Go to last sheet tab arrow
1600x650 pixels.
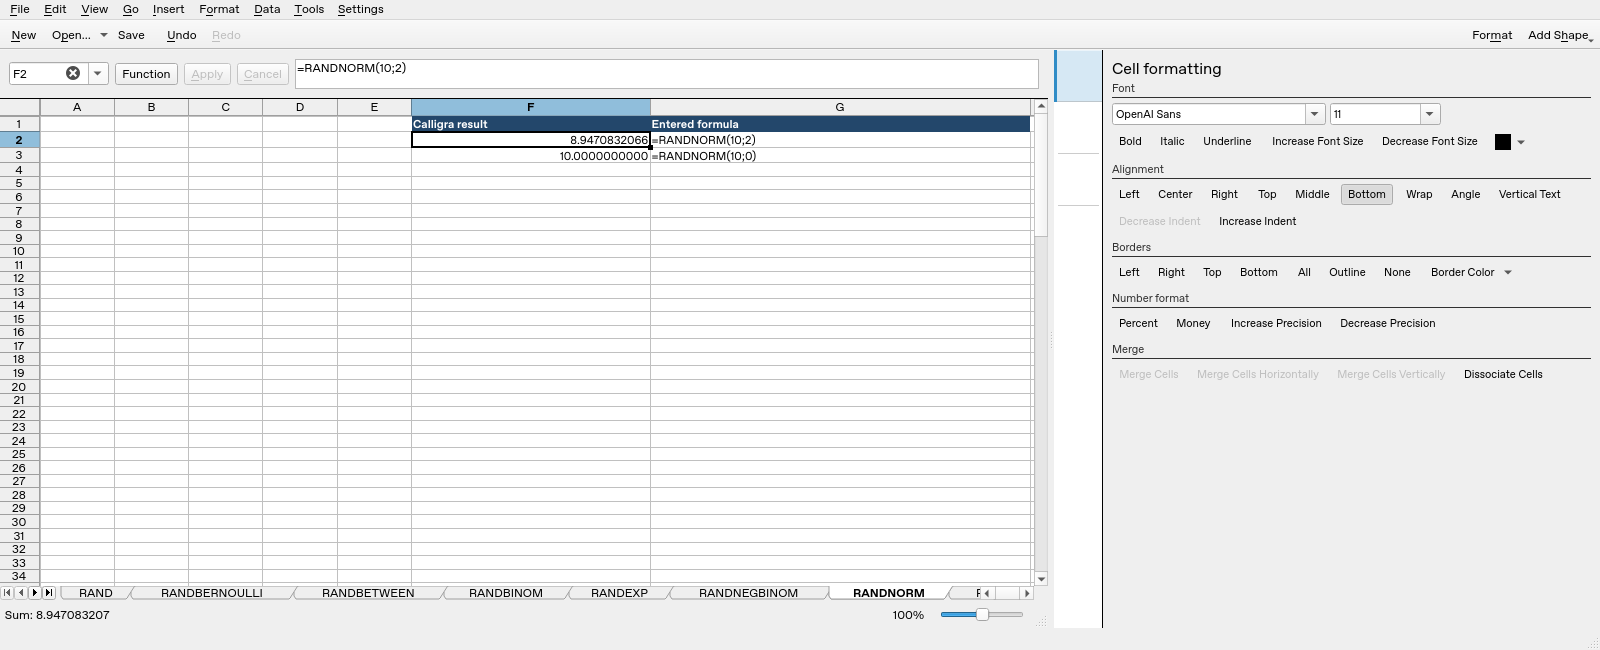tap(49, 593)
